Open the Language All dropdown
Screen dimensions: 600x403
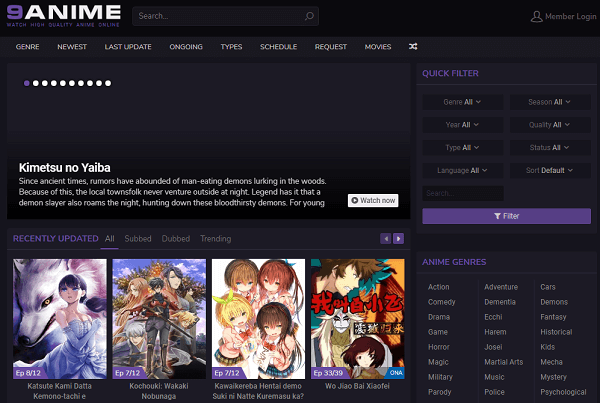click(463, 170)
